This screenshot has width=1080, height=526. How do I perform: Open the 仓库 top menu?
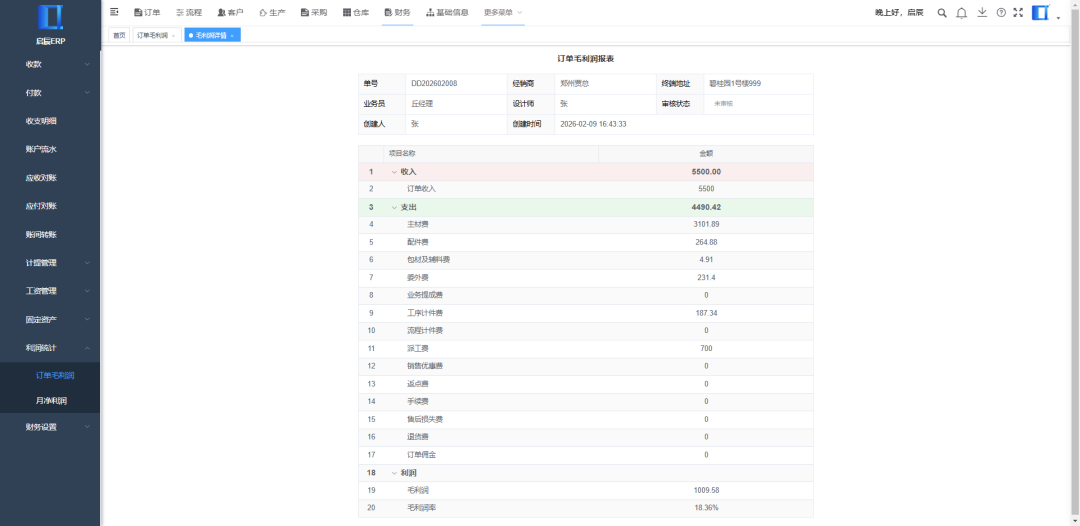(x=356, y=12)
